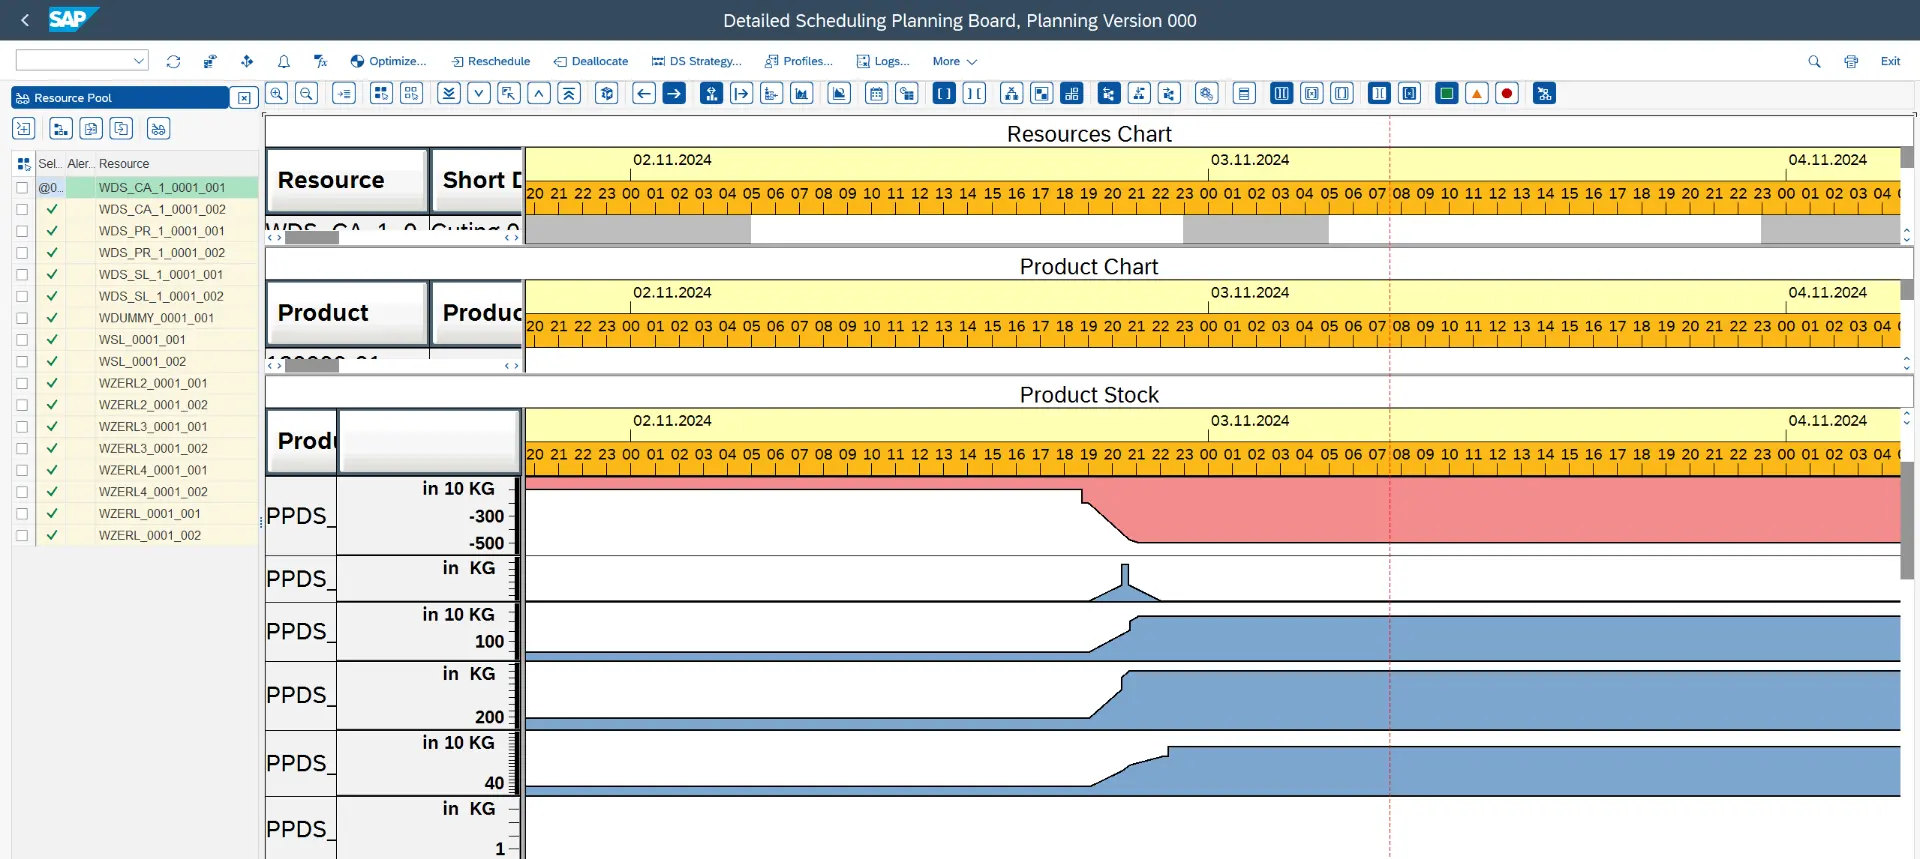Open the DS Strategy menu
Viewport: 1920px width, 859px height.
[x=697, y=61]
